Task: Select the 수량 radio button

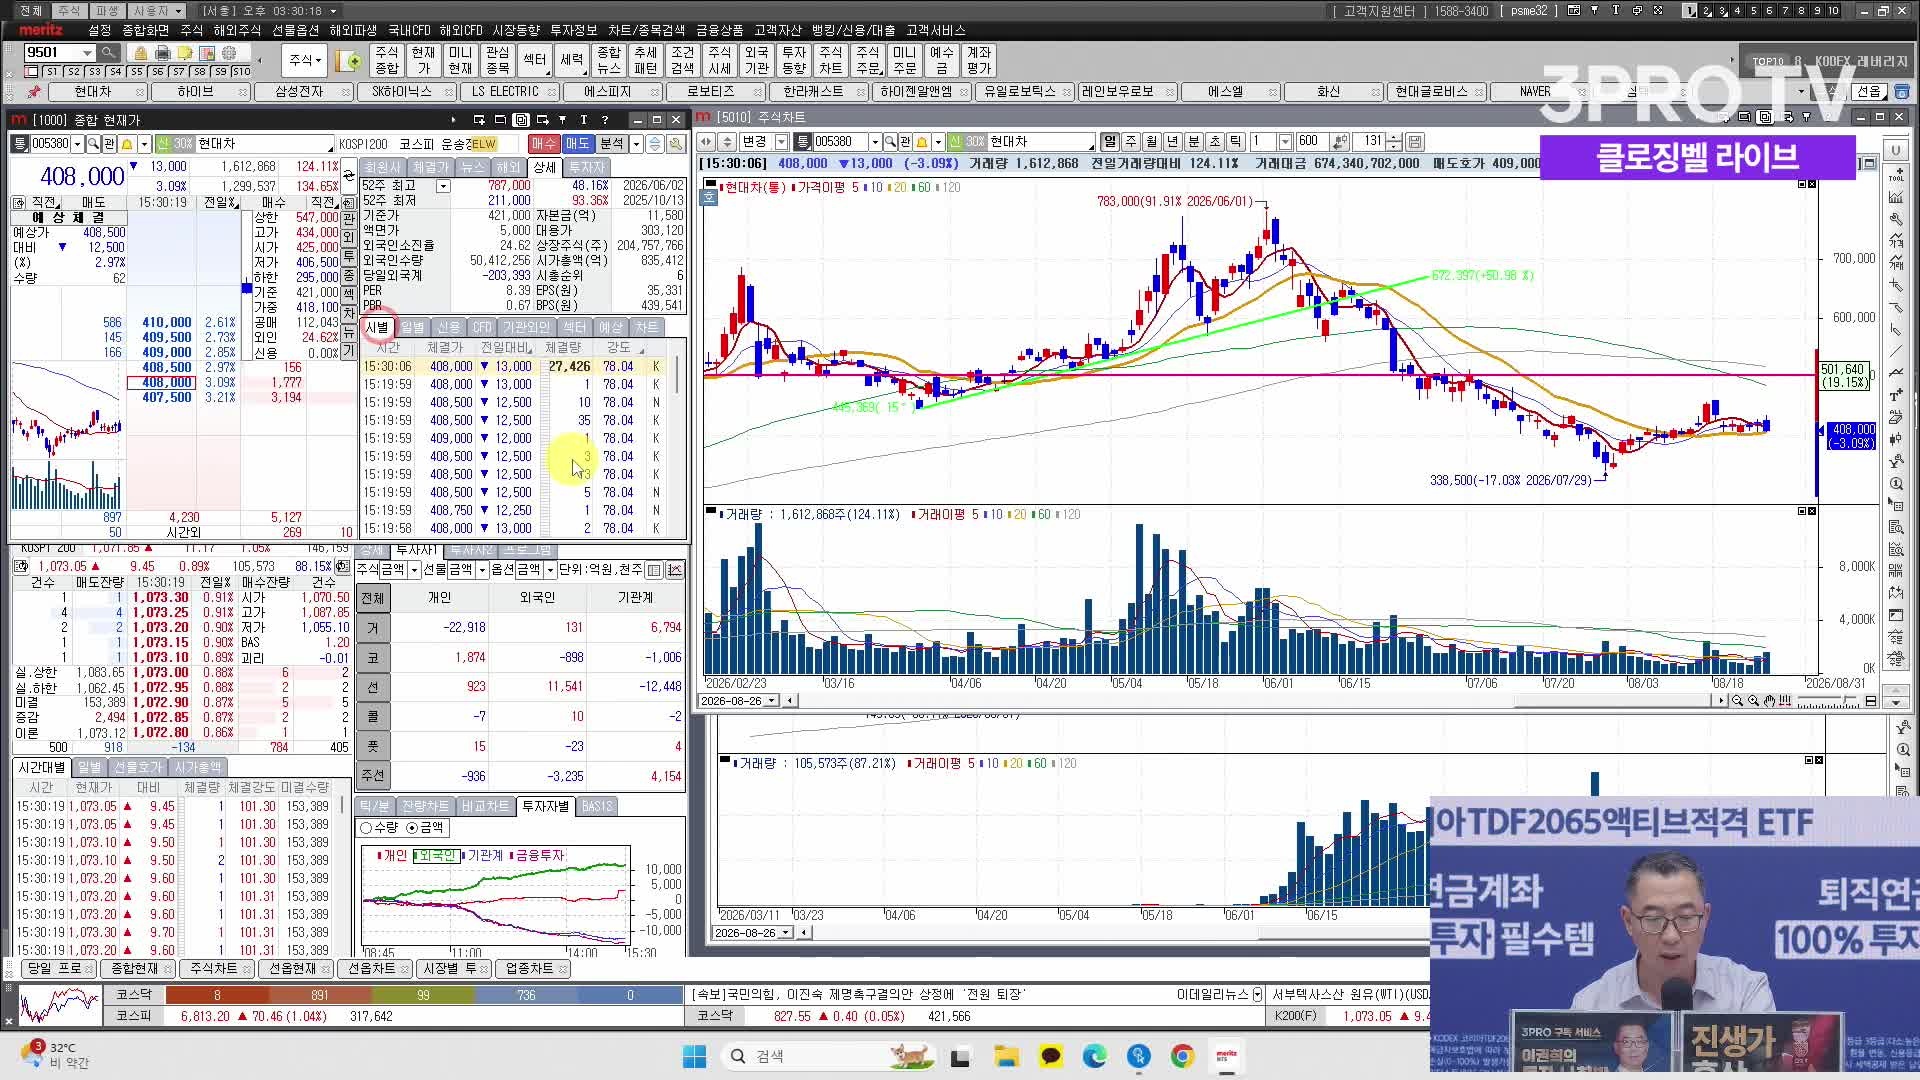Action: click(x=367, y=828)
